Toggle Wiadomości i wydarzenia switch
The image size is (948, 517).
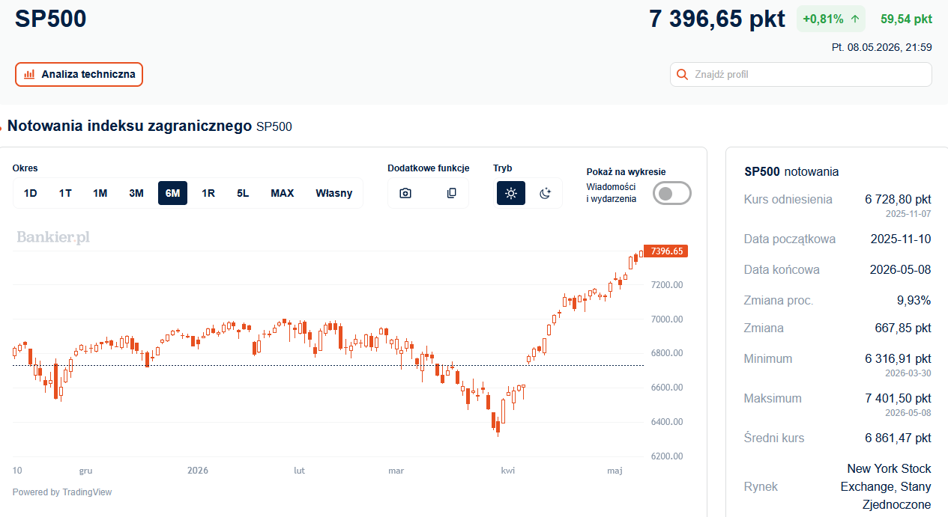click(x=672, y=193)
